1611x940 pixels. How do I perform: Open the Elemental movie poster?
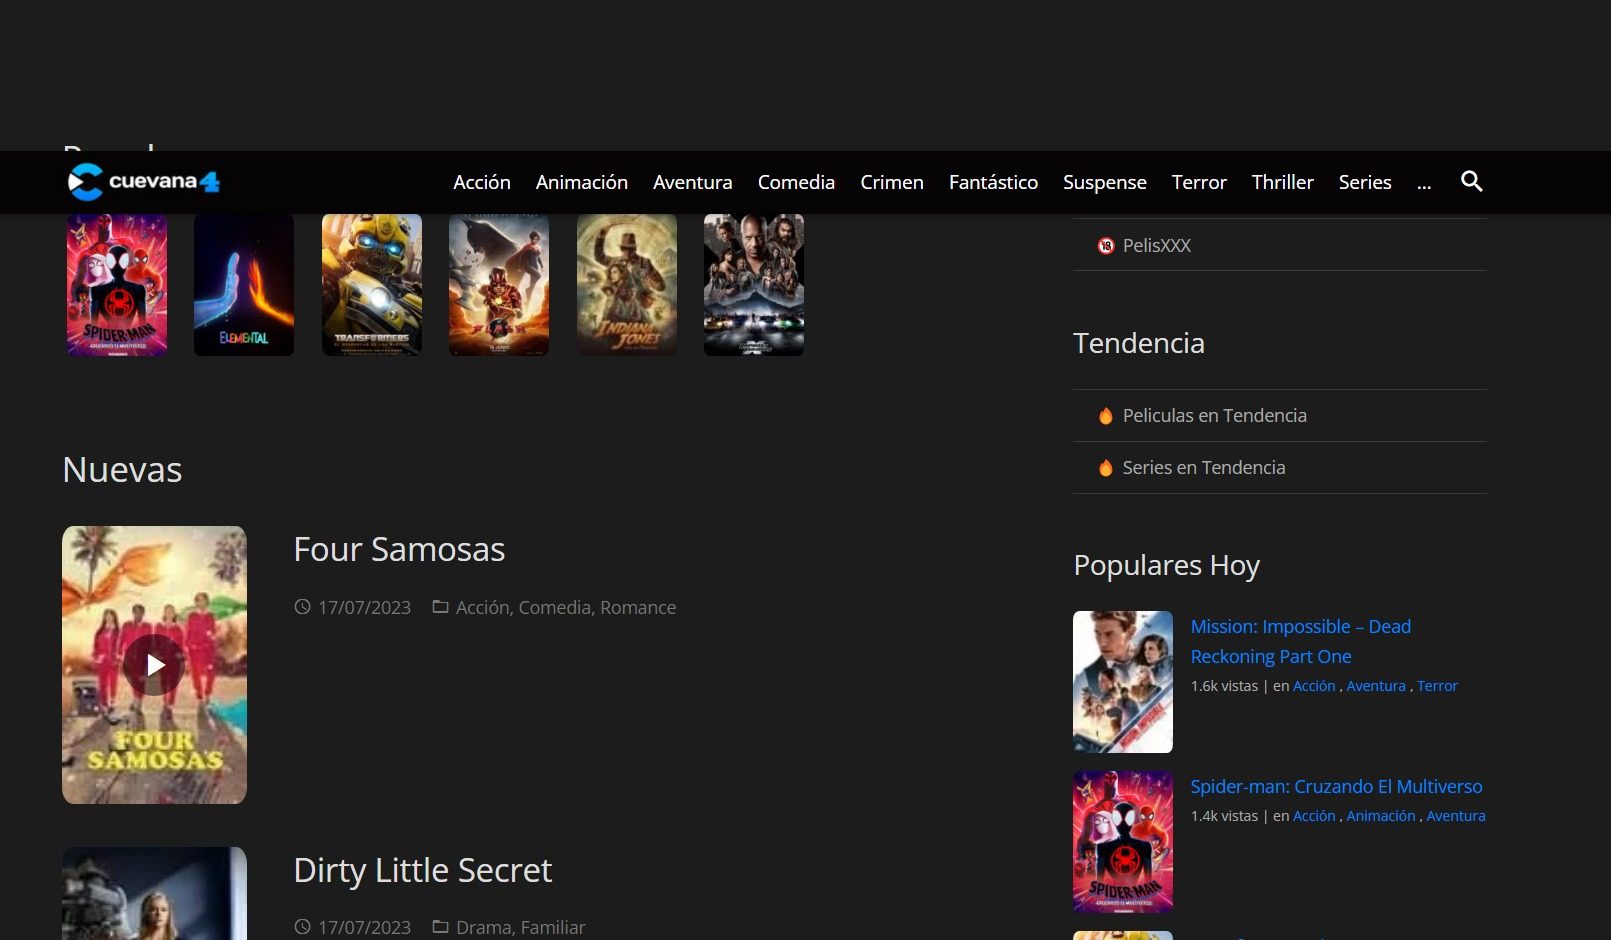click(244, 285)
